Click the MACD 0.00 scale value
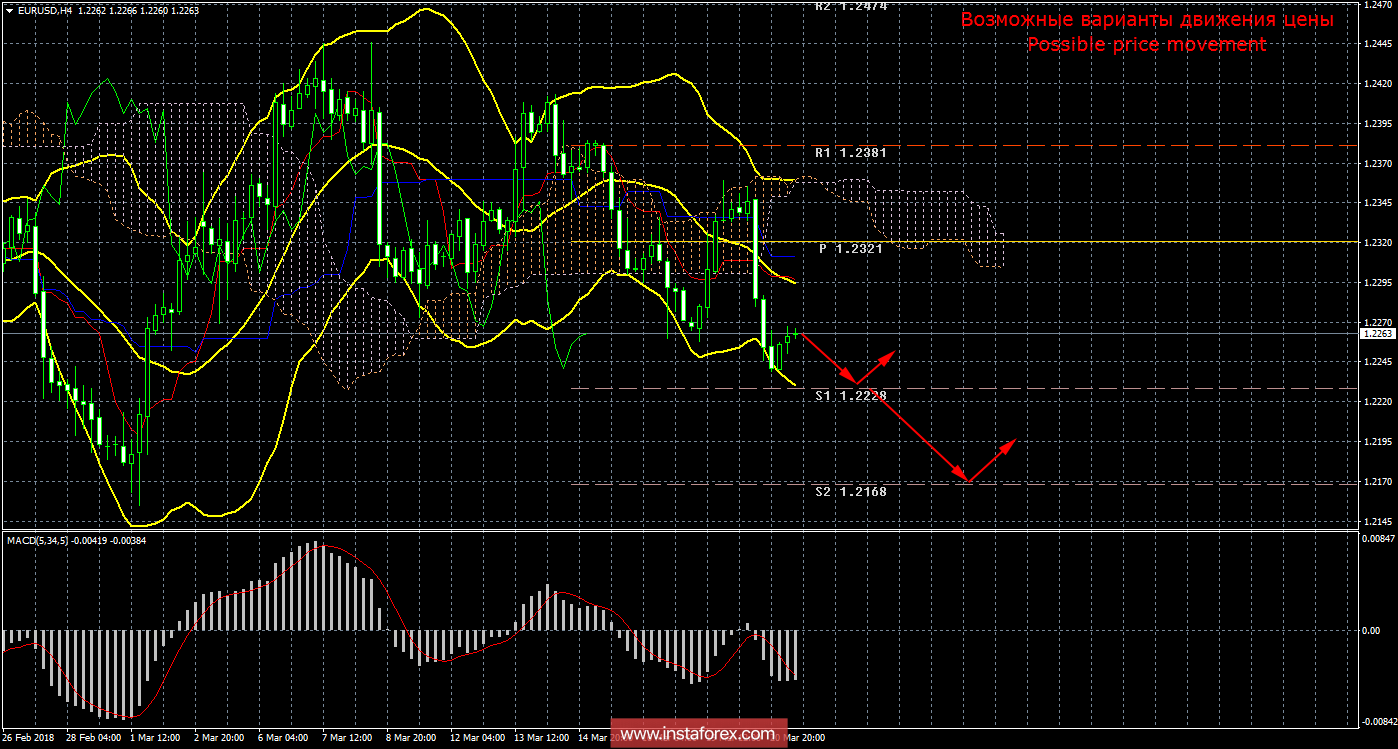The width and height of the screenshot is (1398, 749). 1373,630
